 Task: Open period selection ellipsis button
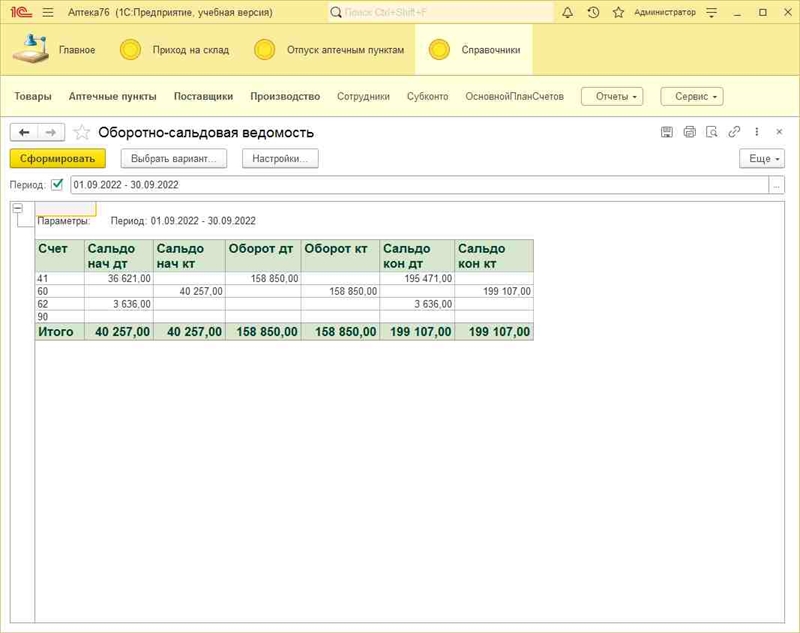[x=777, y=185]
